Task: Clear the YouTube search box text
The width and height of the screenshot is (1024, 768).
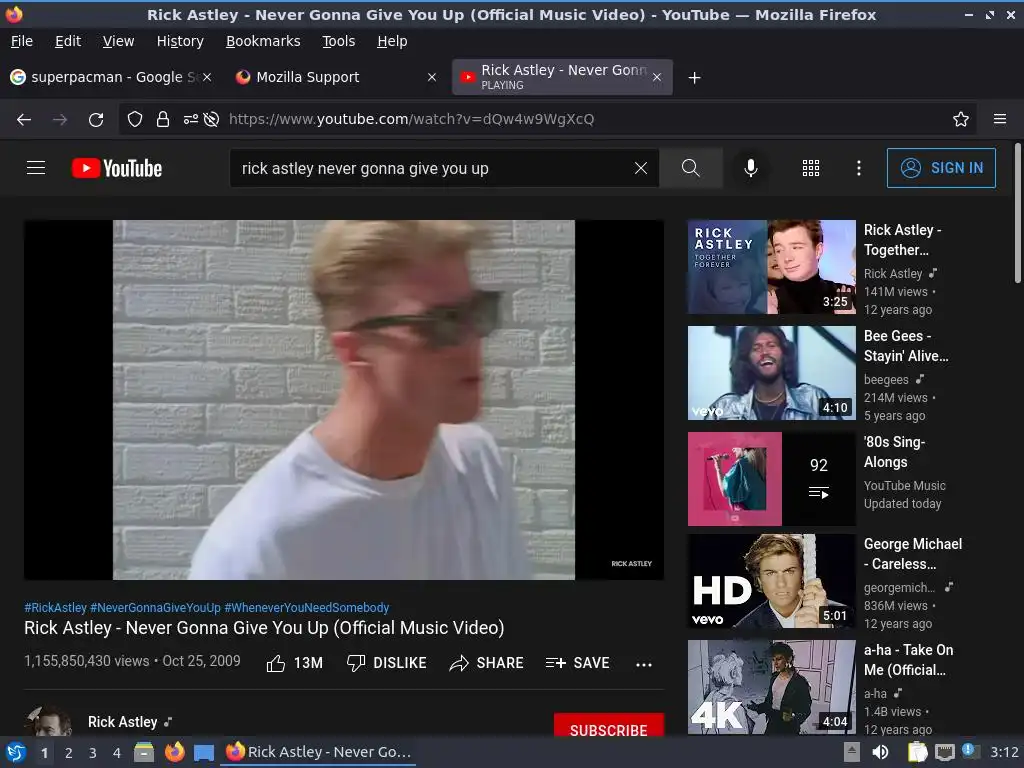Action: tap(641, 168)
